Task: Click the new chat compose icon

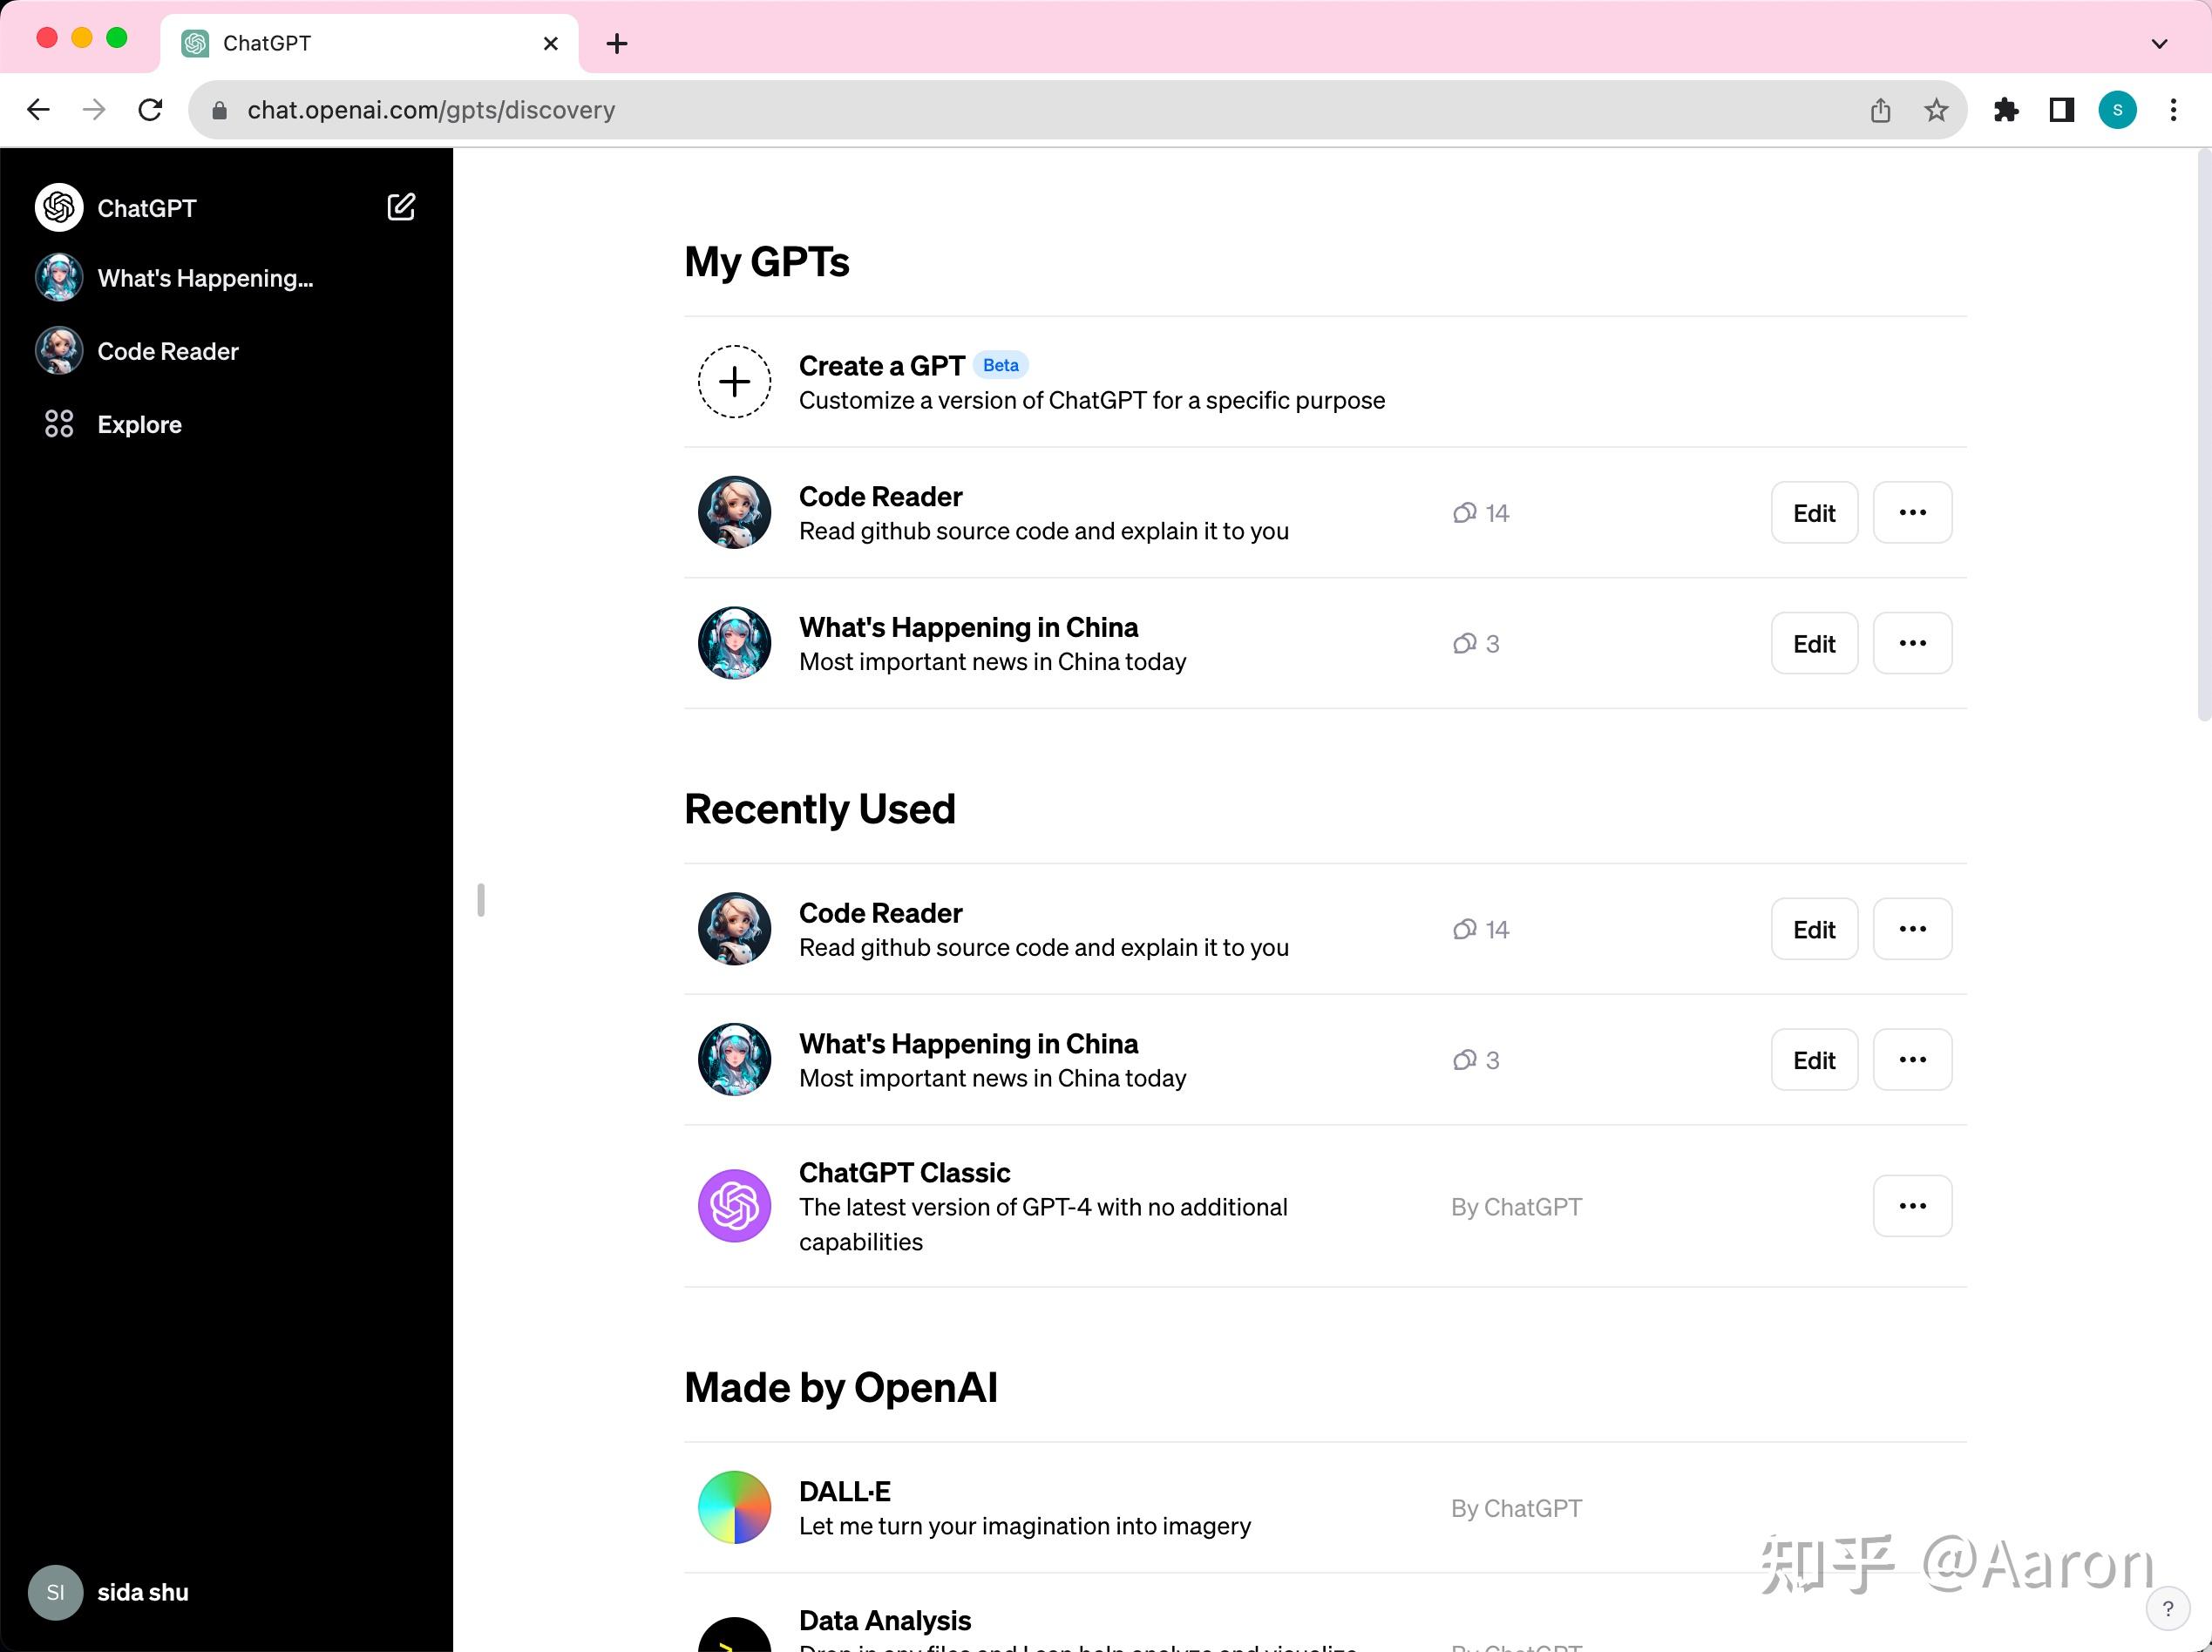Action: point(399,206)
